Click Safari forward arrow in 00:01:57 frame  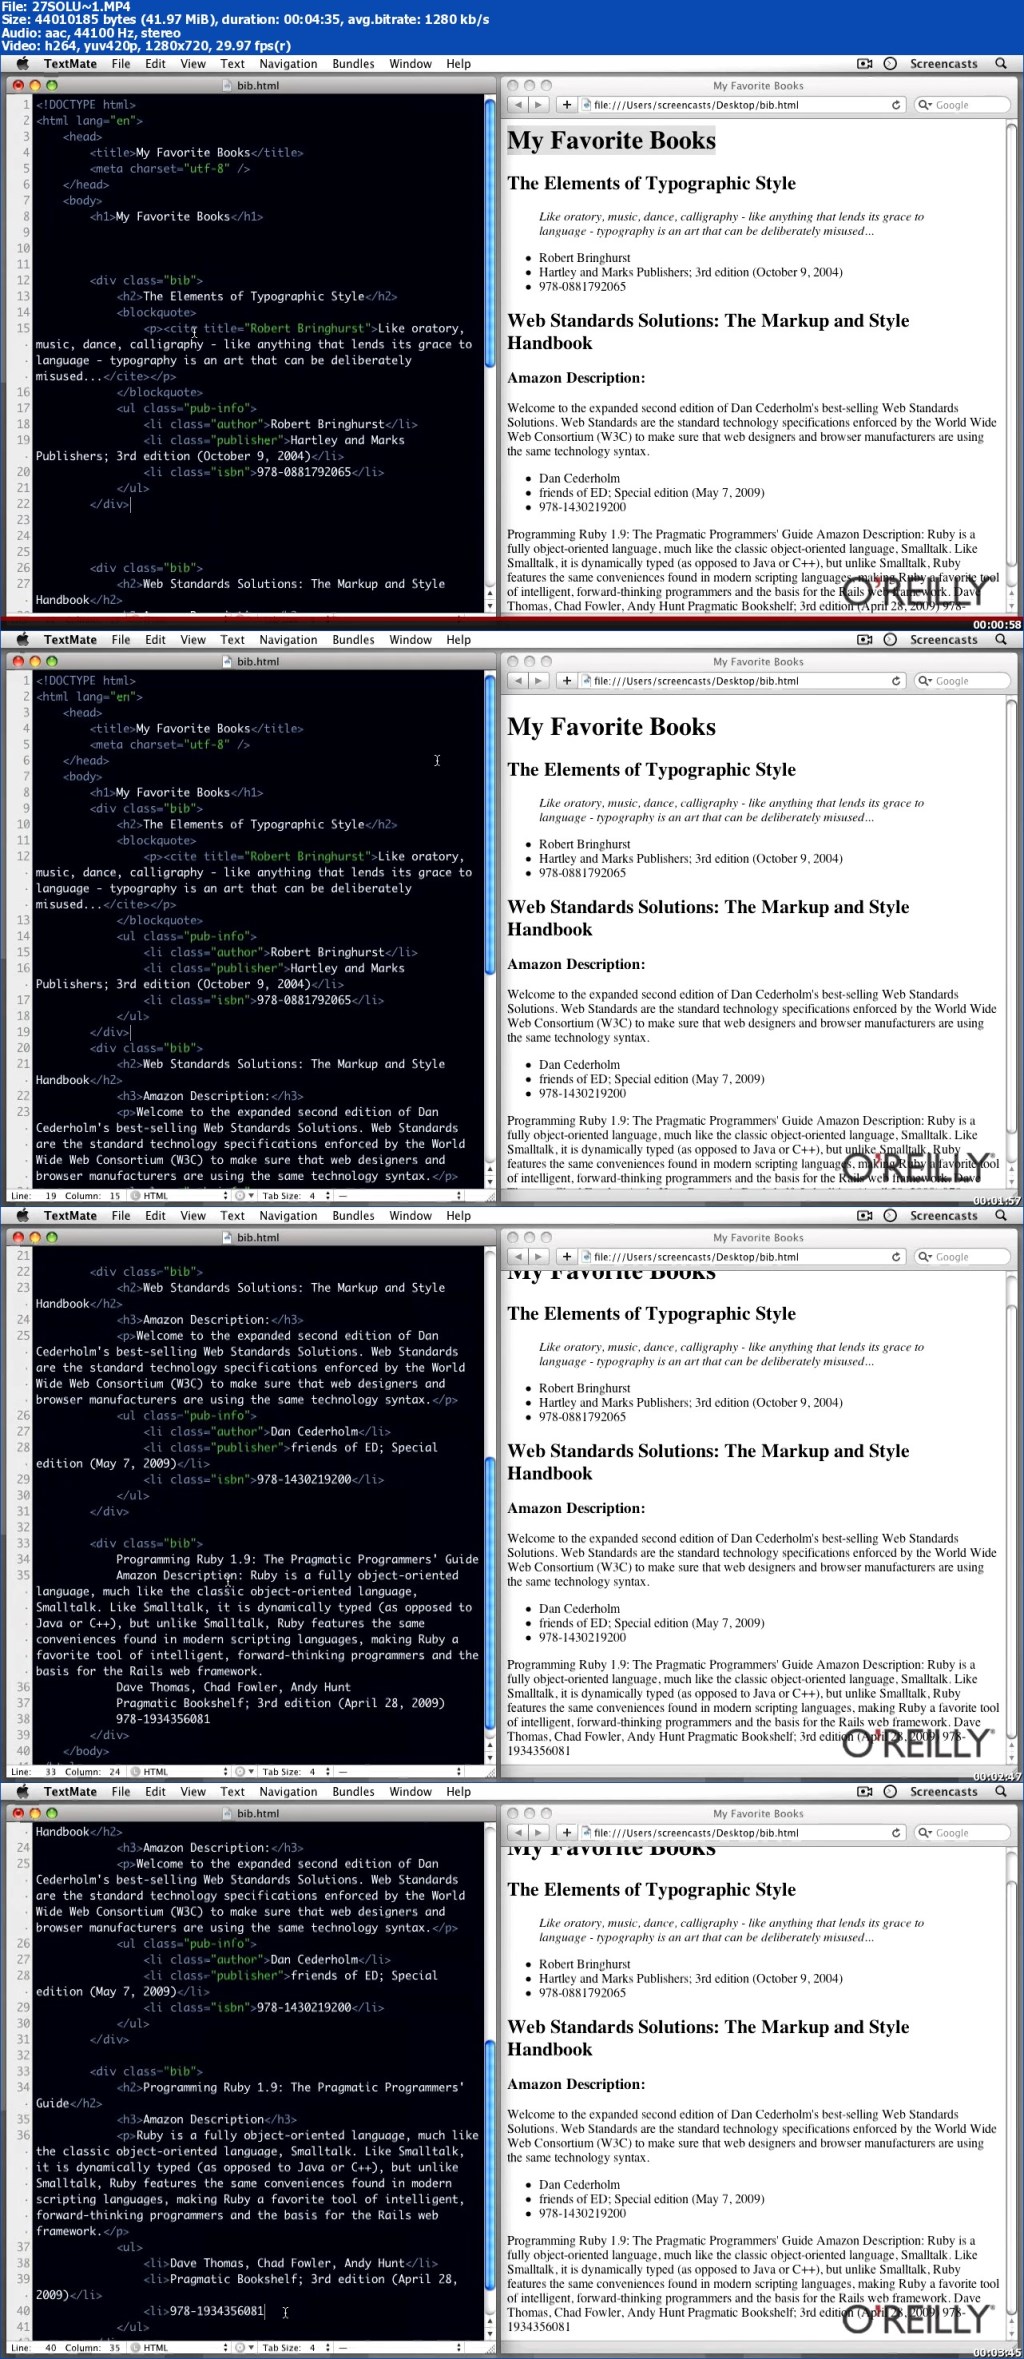coord(538,681)
